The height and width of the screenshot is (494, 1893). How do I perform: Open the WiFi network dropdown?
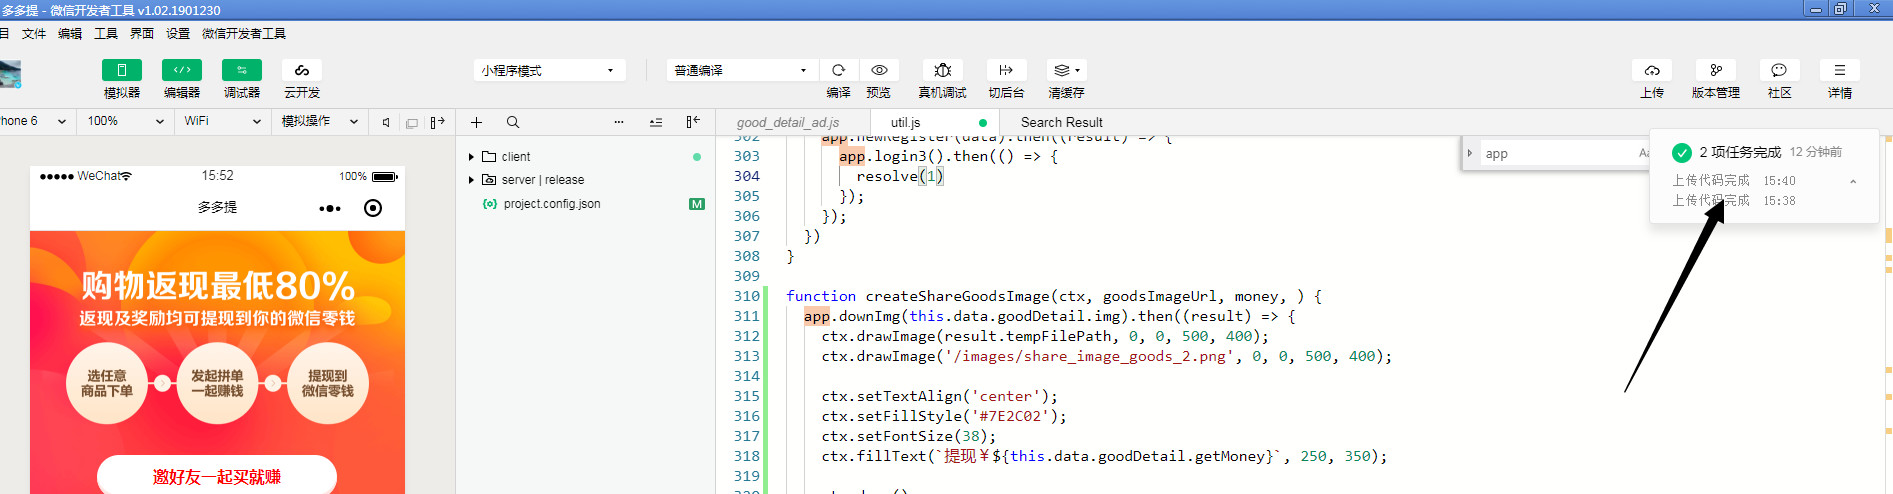(x=222, y=121)
